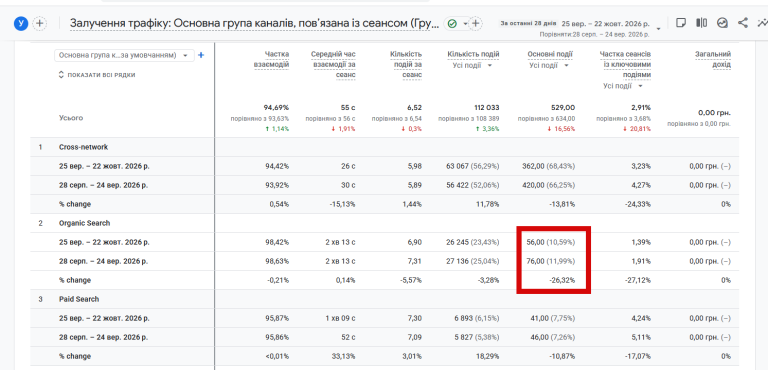Click the Cross-network change value "11,78%"
The image size is (768, 370).
tap(489, 204)
